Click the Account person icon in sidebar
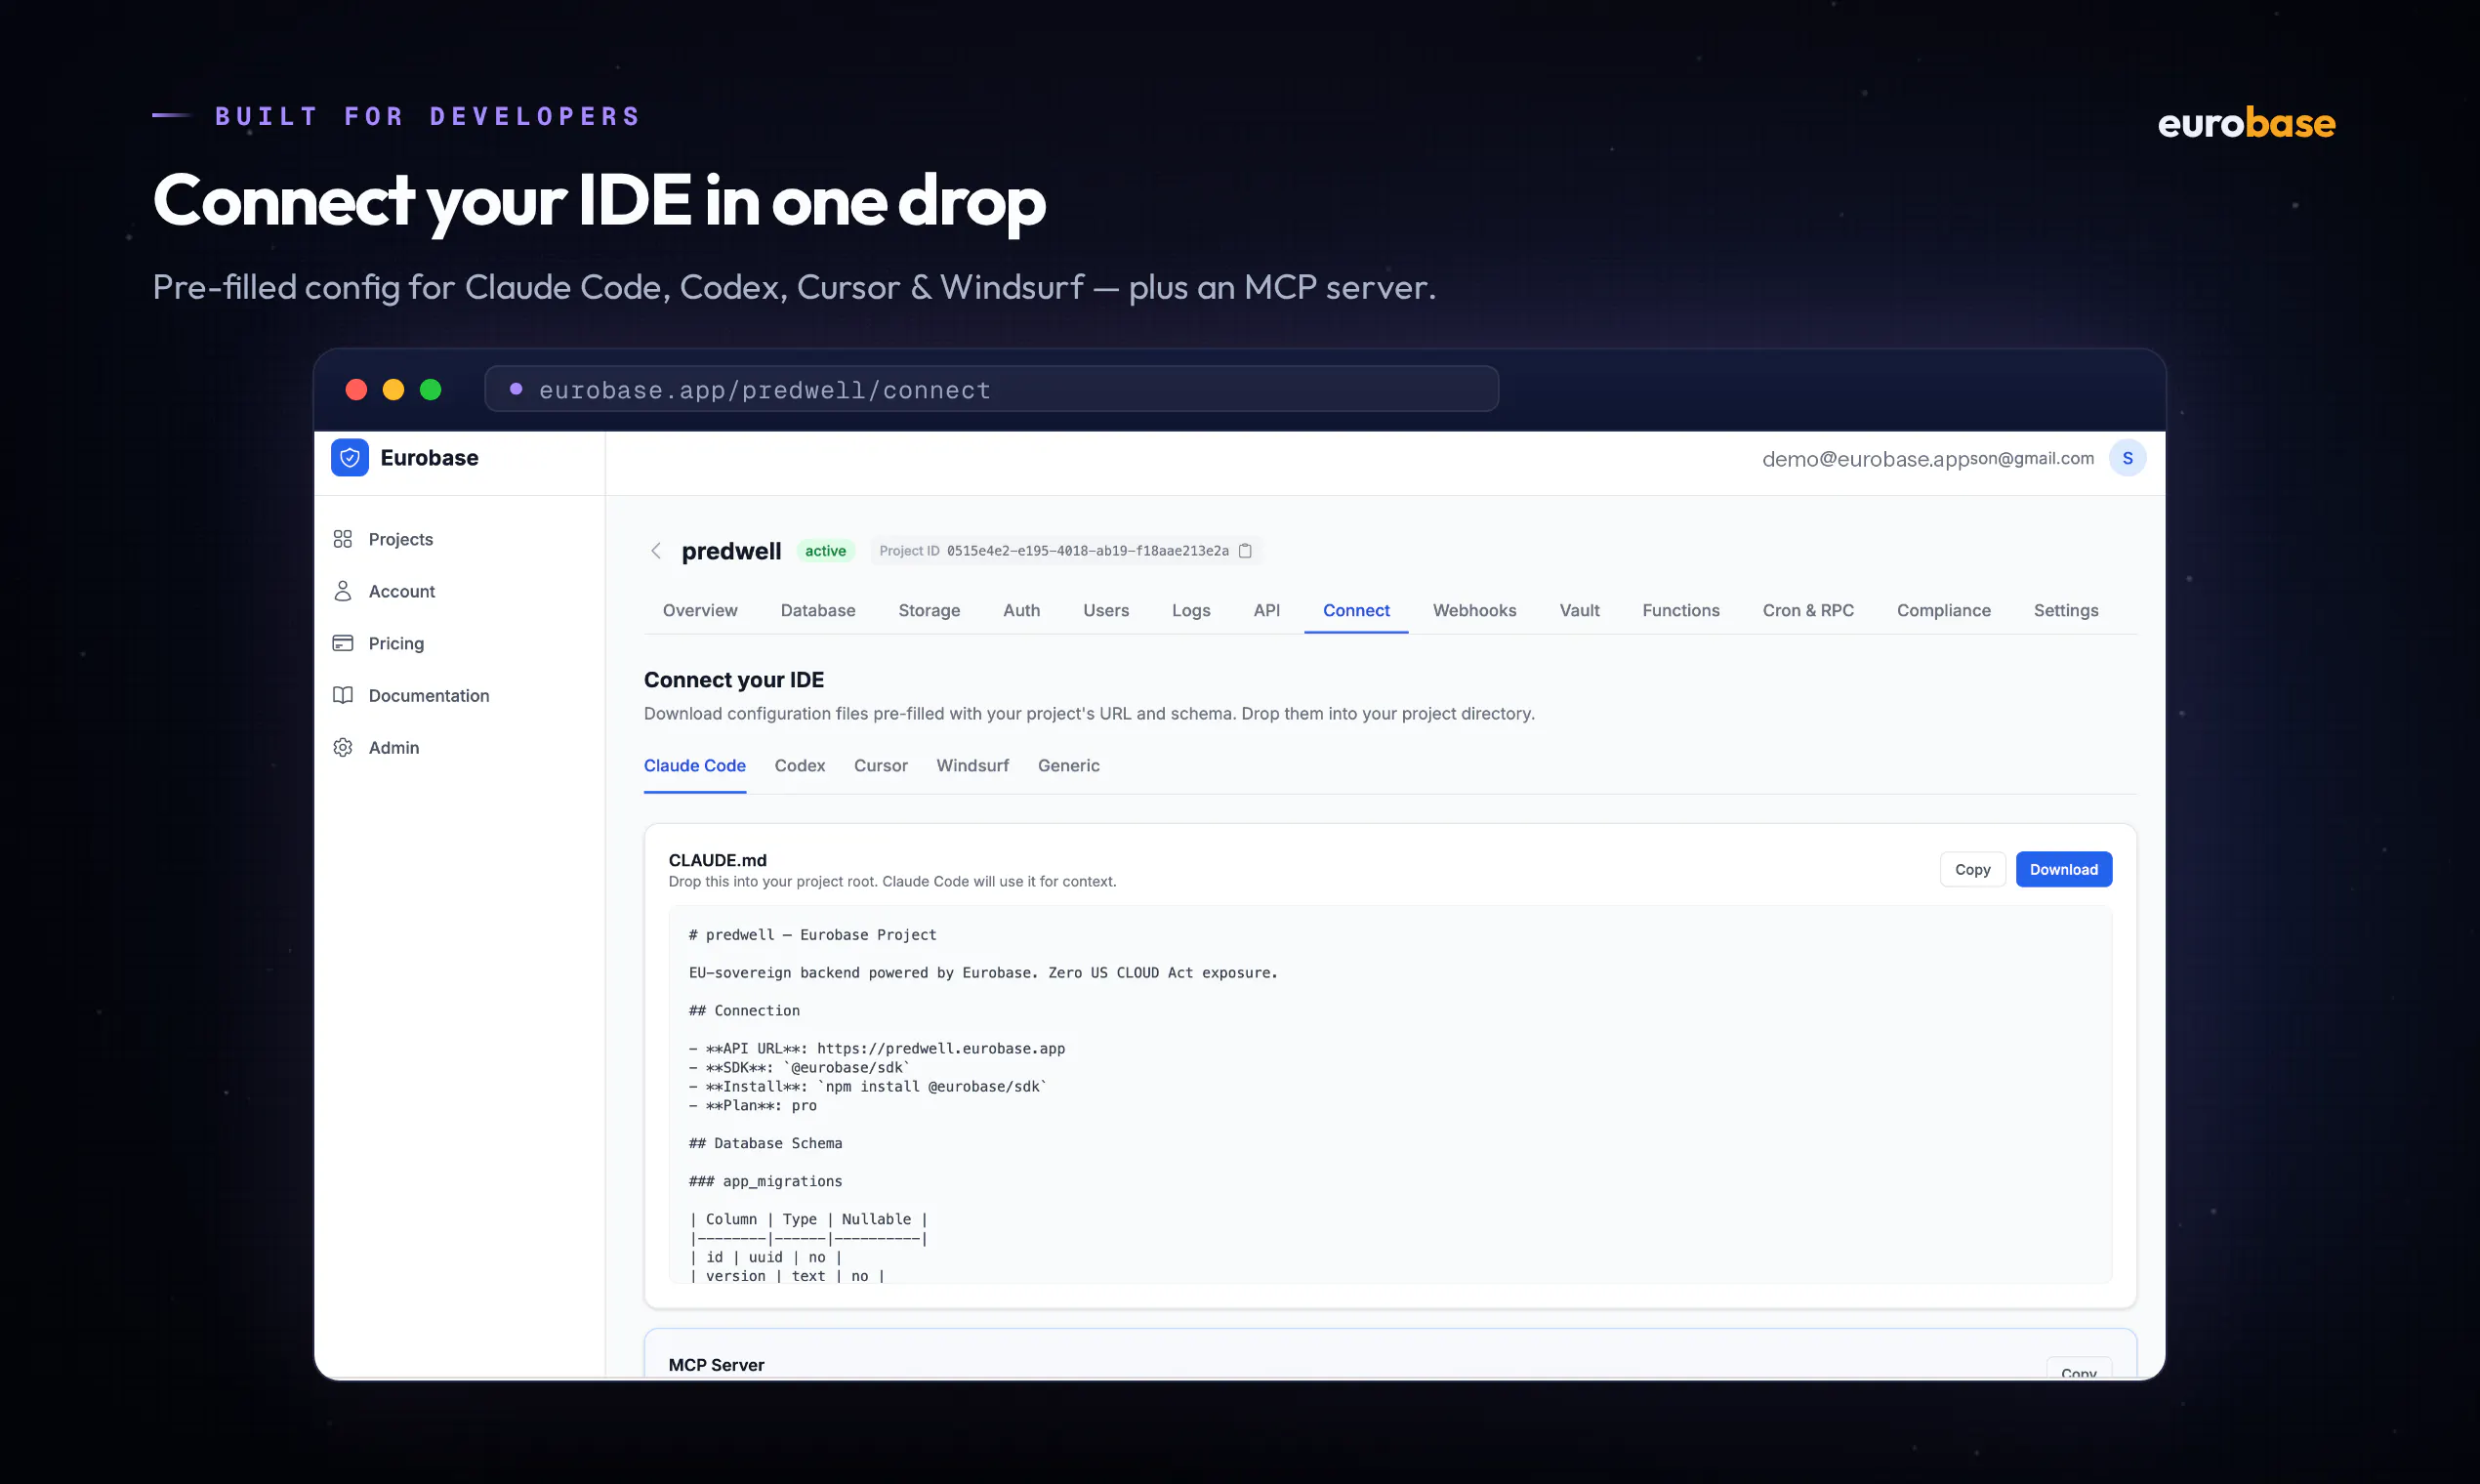2480x1484 pixels. click(343, 591)
